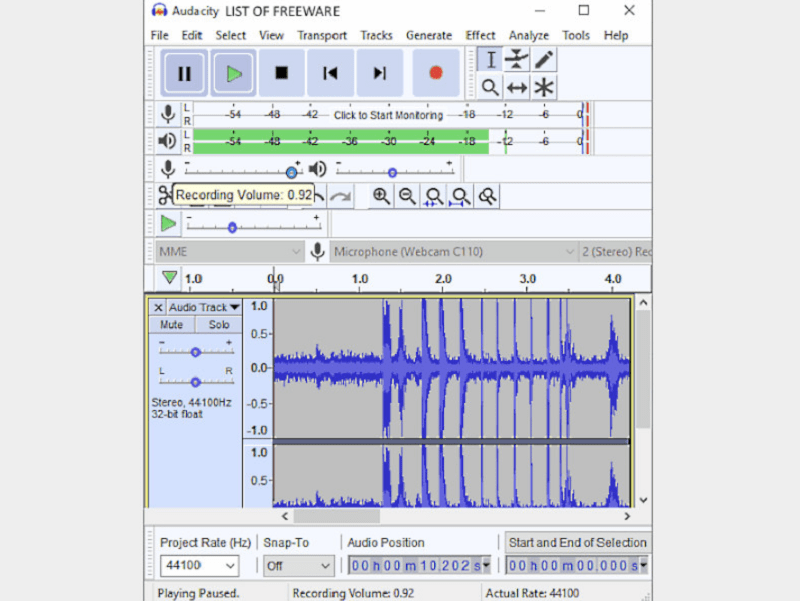Click the playback level meter bar
800x601 pixels.
[388, 141]
